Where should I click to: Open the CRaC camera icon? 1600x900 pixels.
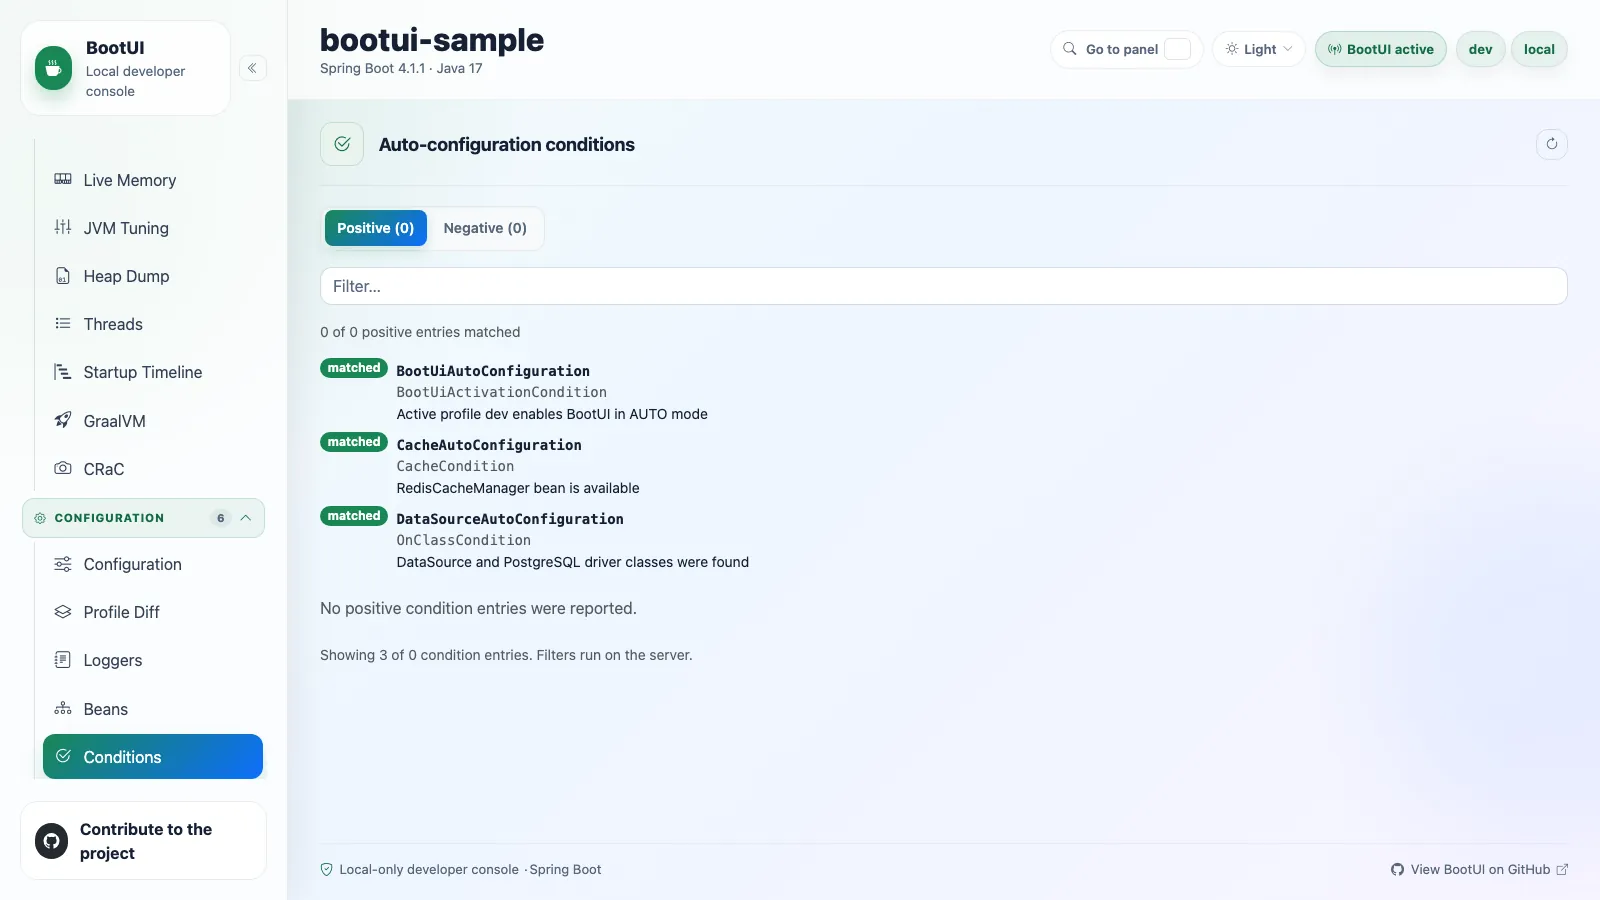click(x=63, y=468)
